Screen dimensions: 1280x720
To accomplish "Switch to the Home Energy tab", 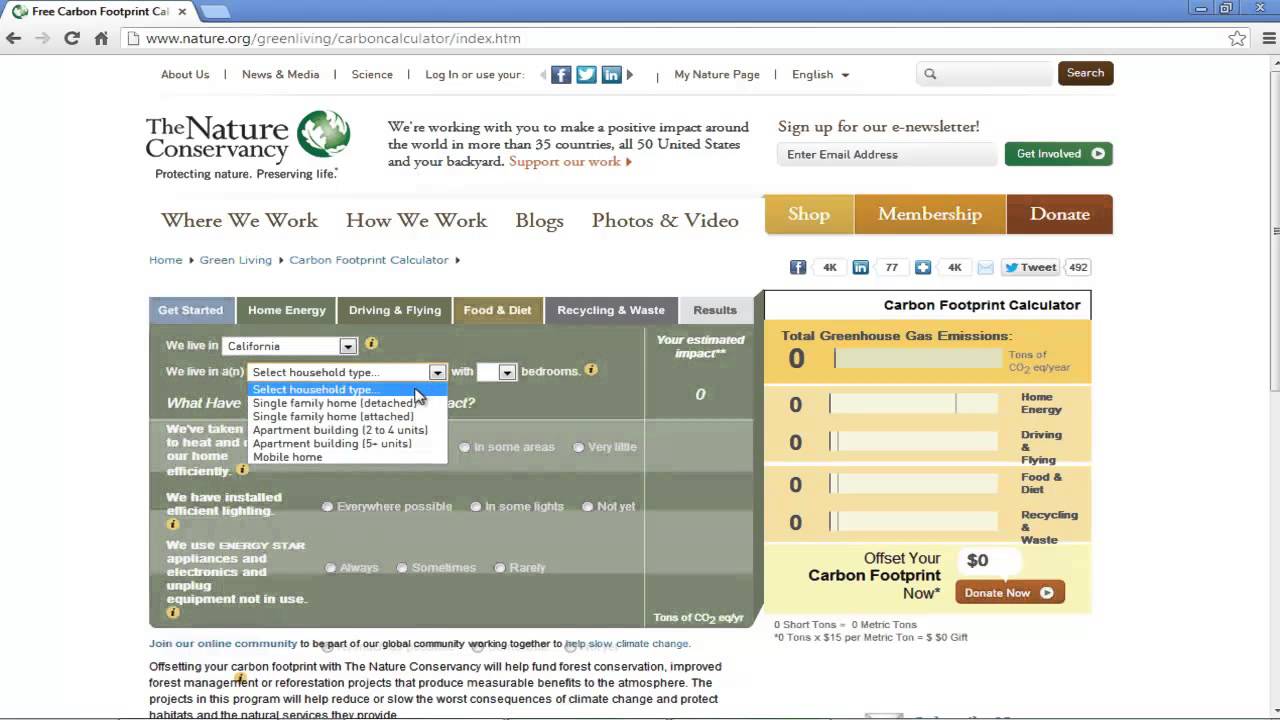I will coord(287,310).
